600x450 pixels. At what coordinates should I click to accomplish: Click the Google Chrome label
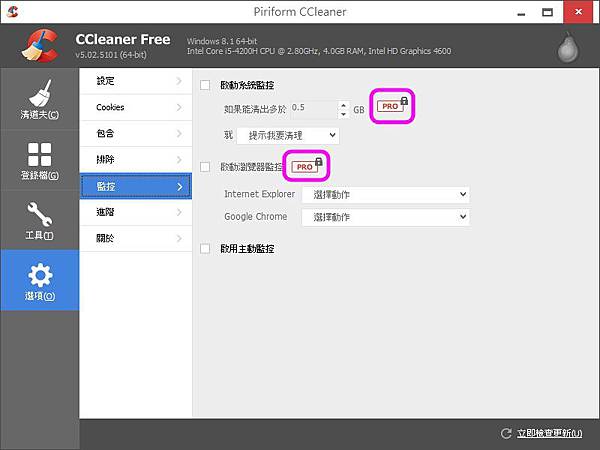pos(256,217)
